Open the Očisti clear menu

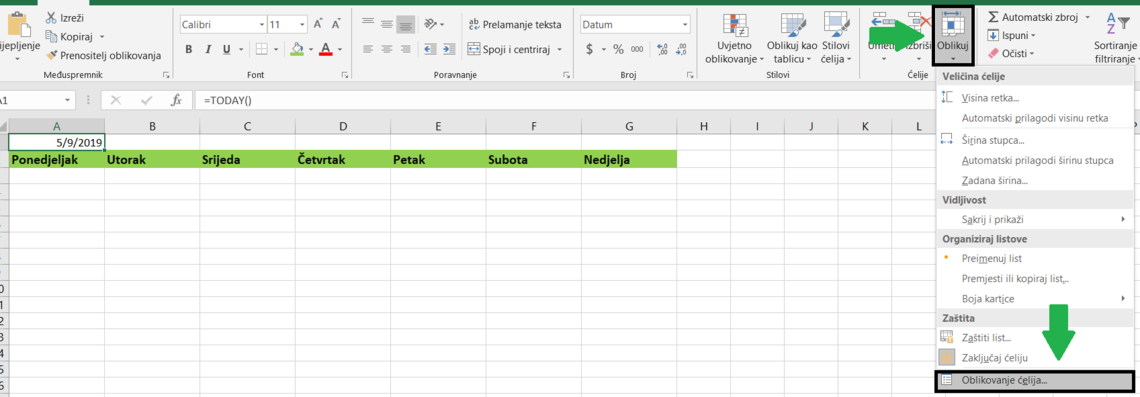point(1011,53)
